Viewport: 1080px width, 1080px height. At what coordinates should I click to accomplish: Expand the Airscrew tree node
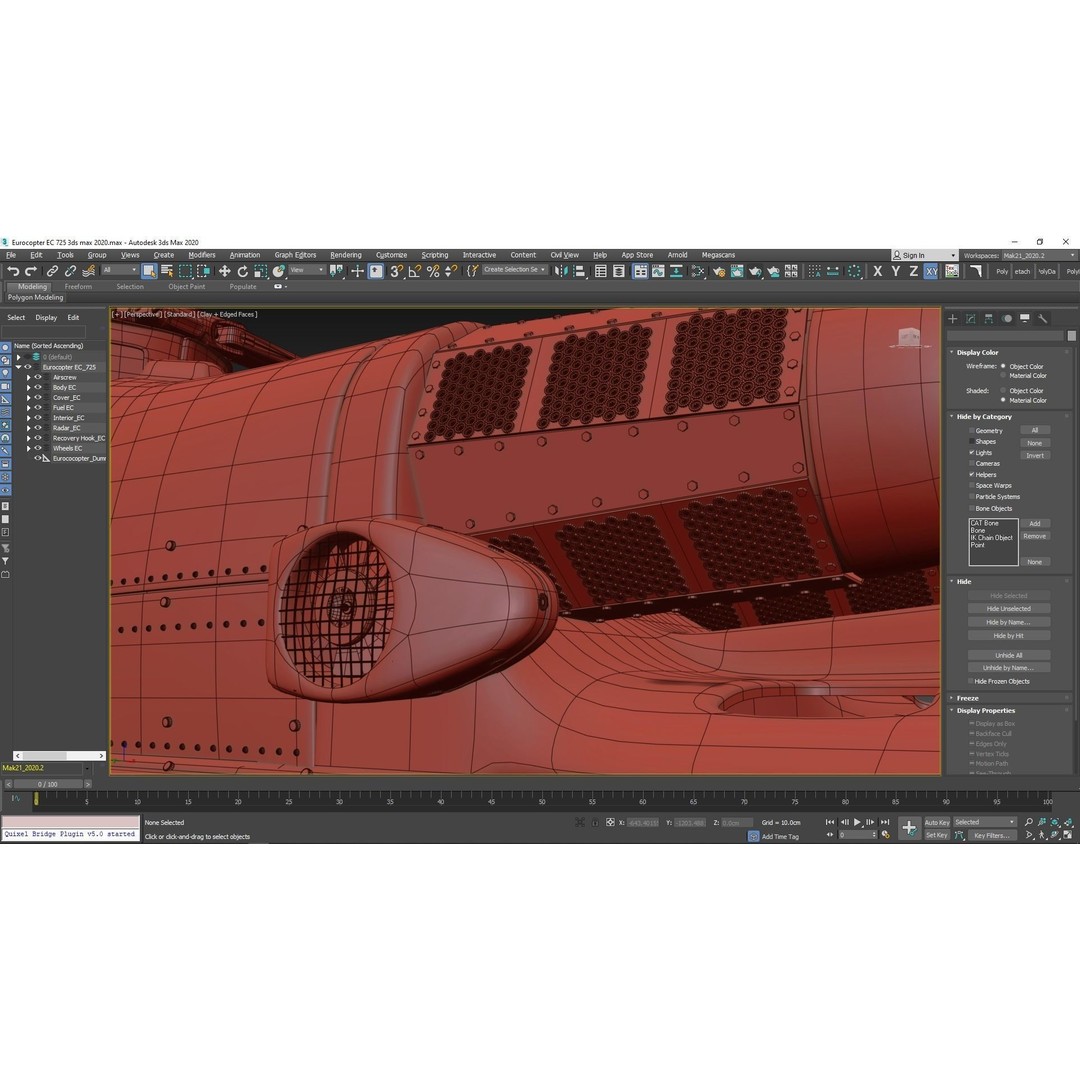29,377
